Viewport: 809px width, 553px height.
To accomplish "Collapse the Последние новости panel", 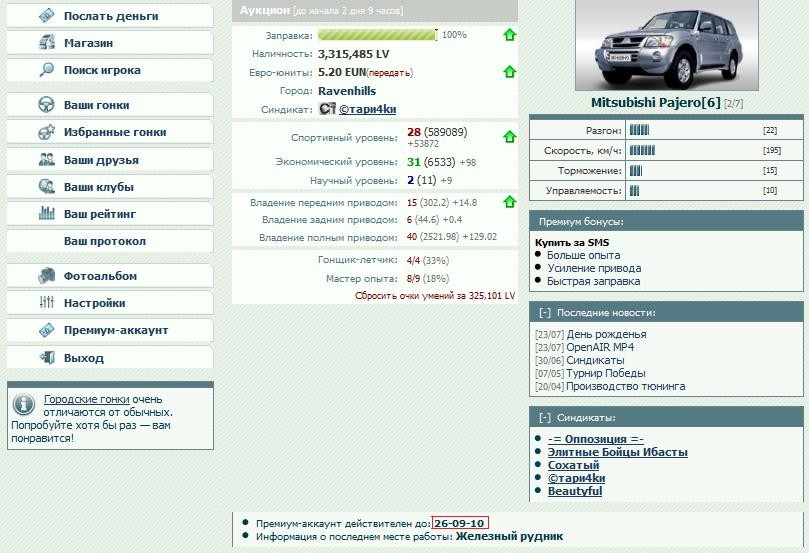I will (545, 313).
